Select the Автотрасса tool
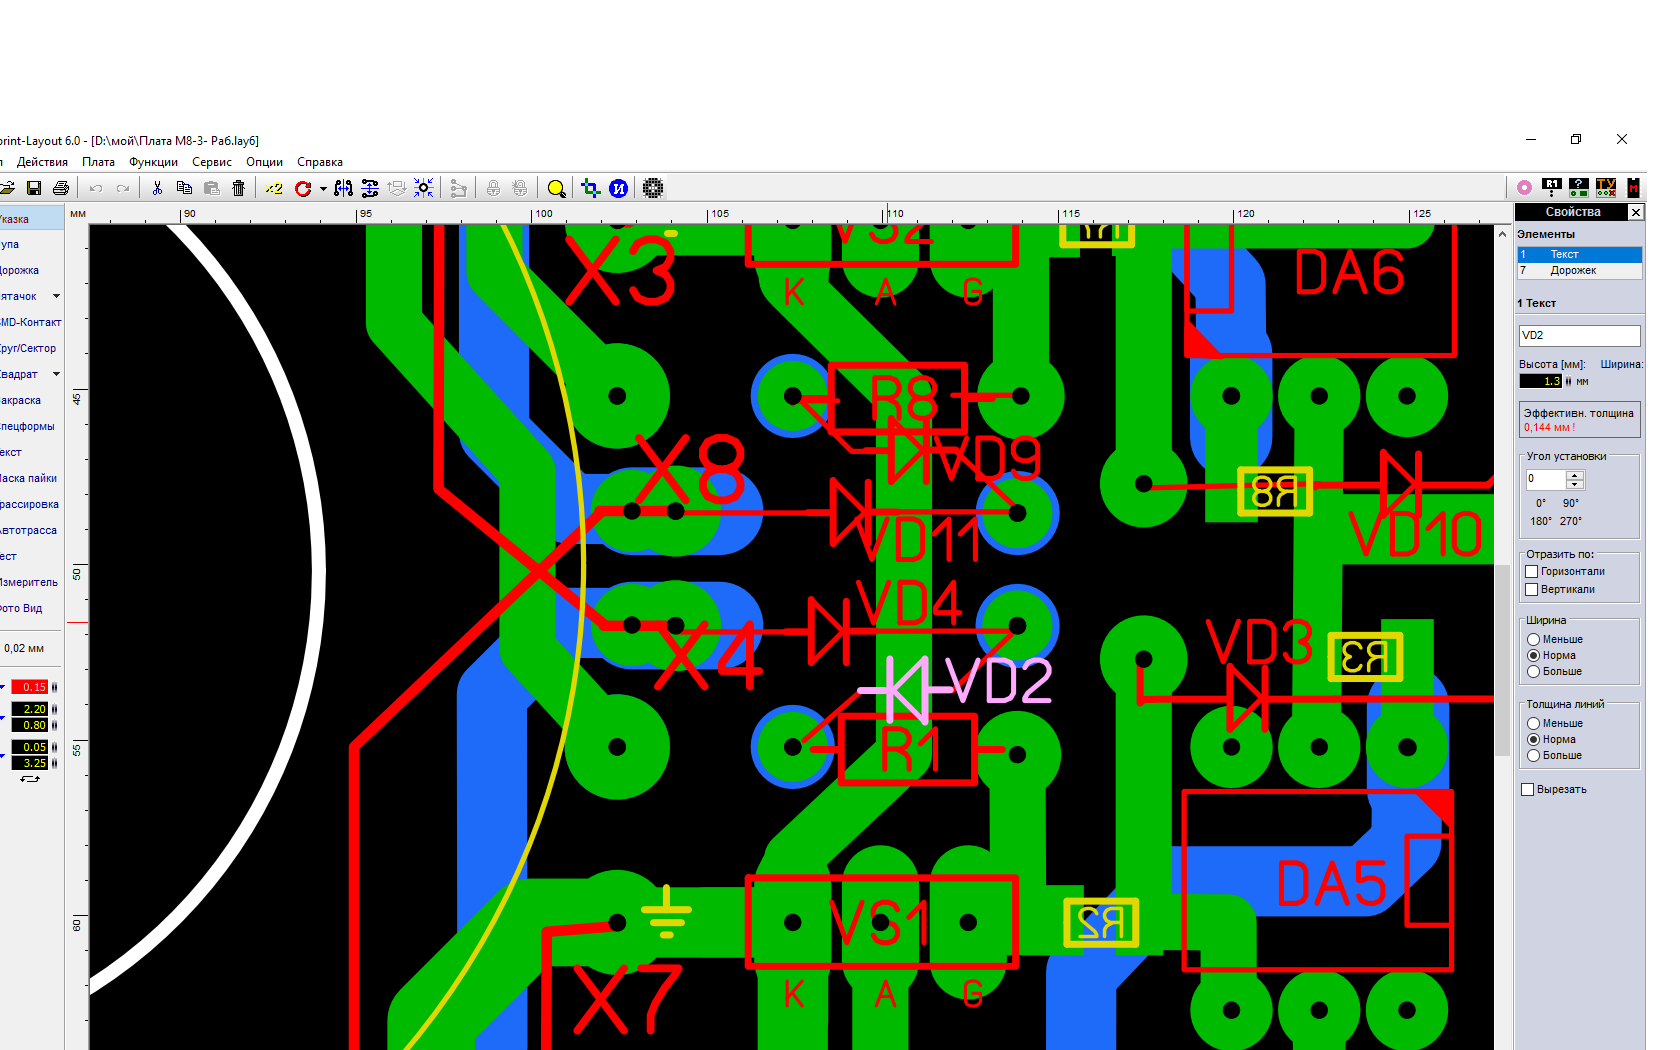 (31, 530)
